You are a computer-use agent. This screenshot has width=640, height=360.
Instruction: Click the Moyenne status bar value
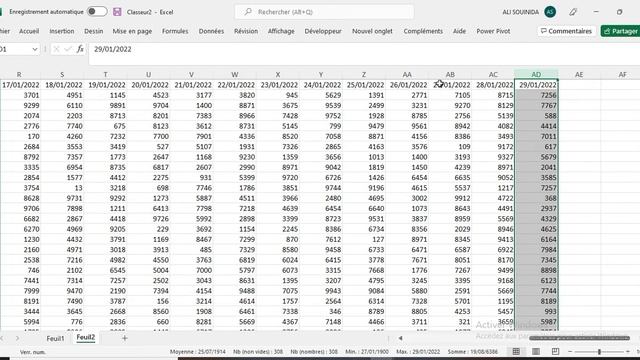pyautogui.click(x=198, y=351)
